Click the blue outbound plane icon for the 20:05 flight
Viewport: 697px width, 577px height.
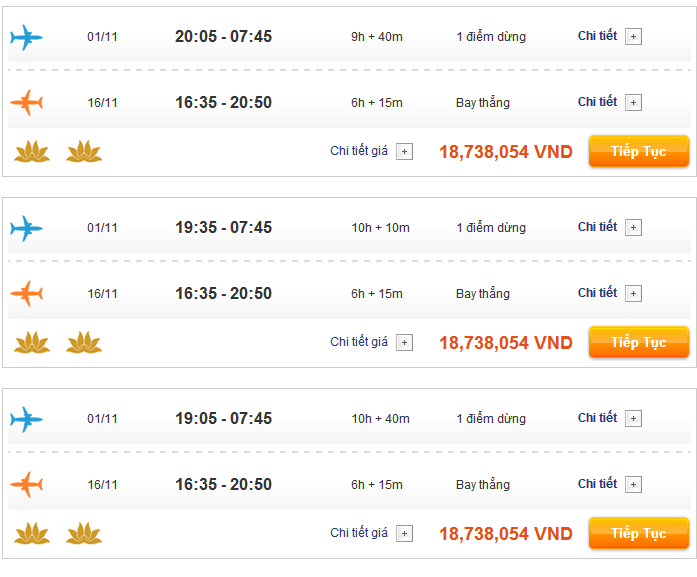click(26, 38)
